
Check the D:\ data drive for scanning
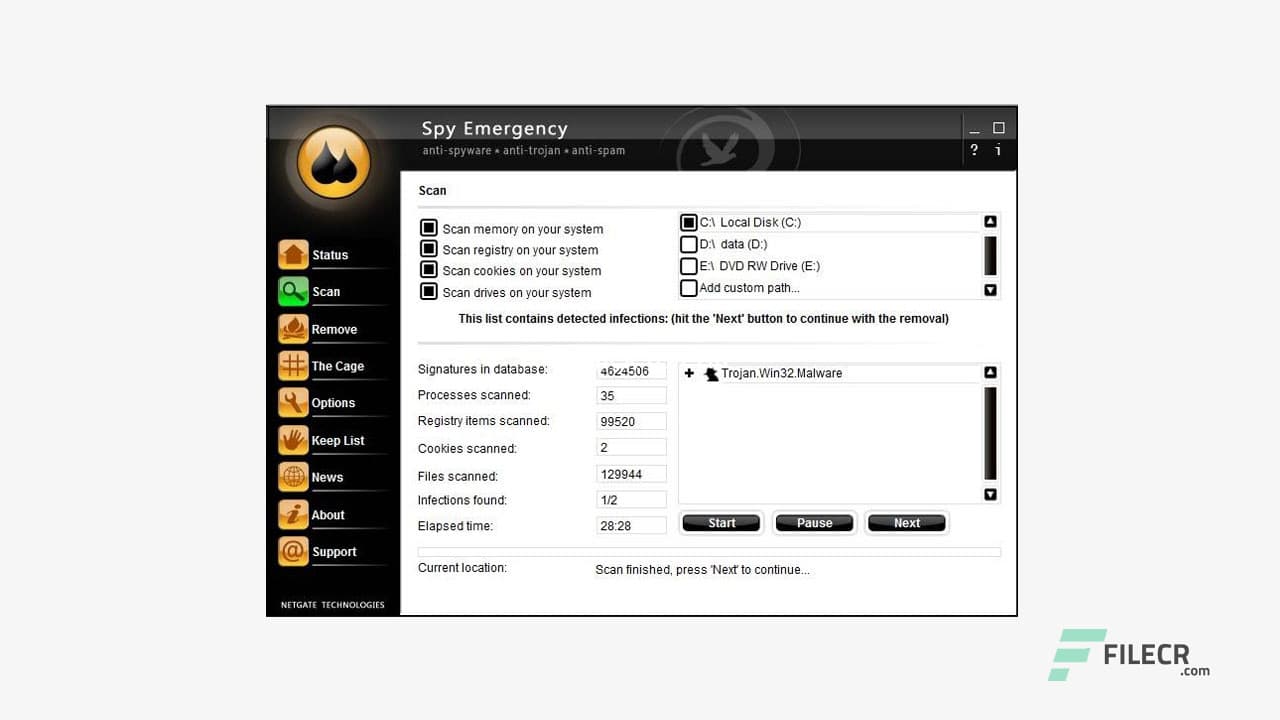(x=689, y=243)
